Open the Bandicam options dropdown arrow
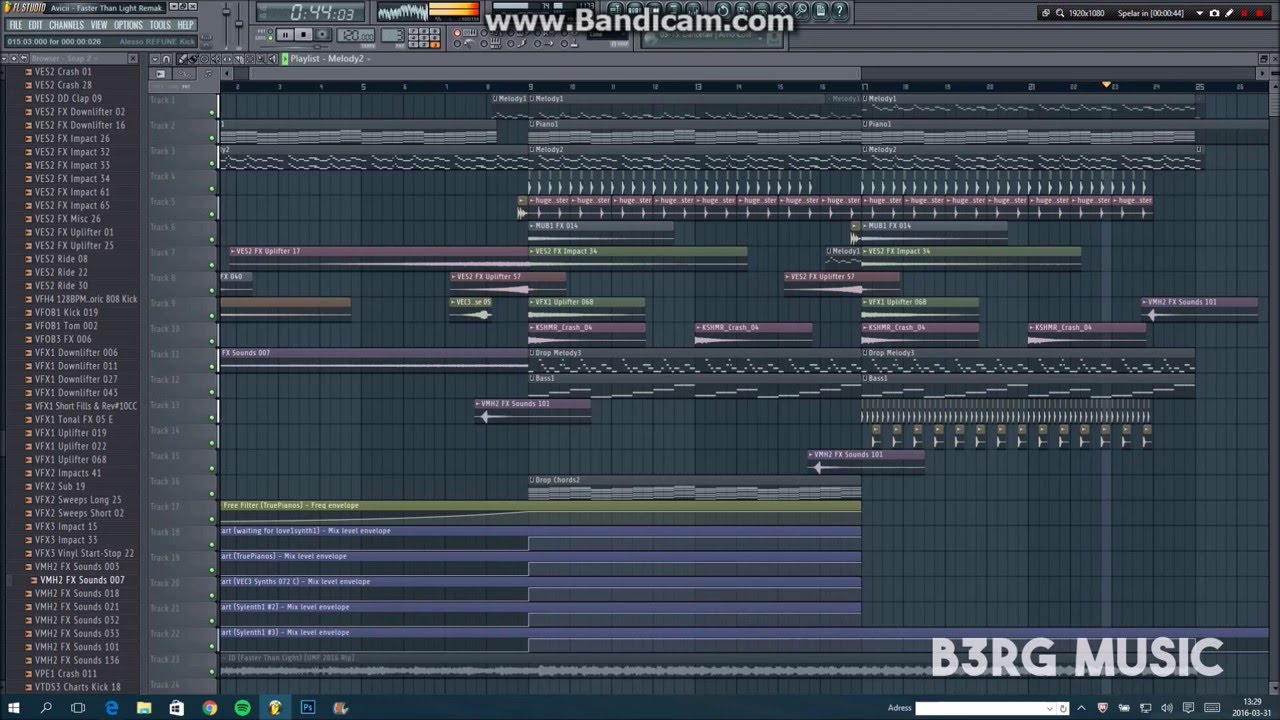 tap(1200, 13)
